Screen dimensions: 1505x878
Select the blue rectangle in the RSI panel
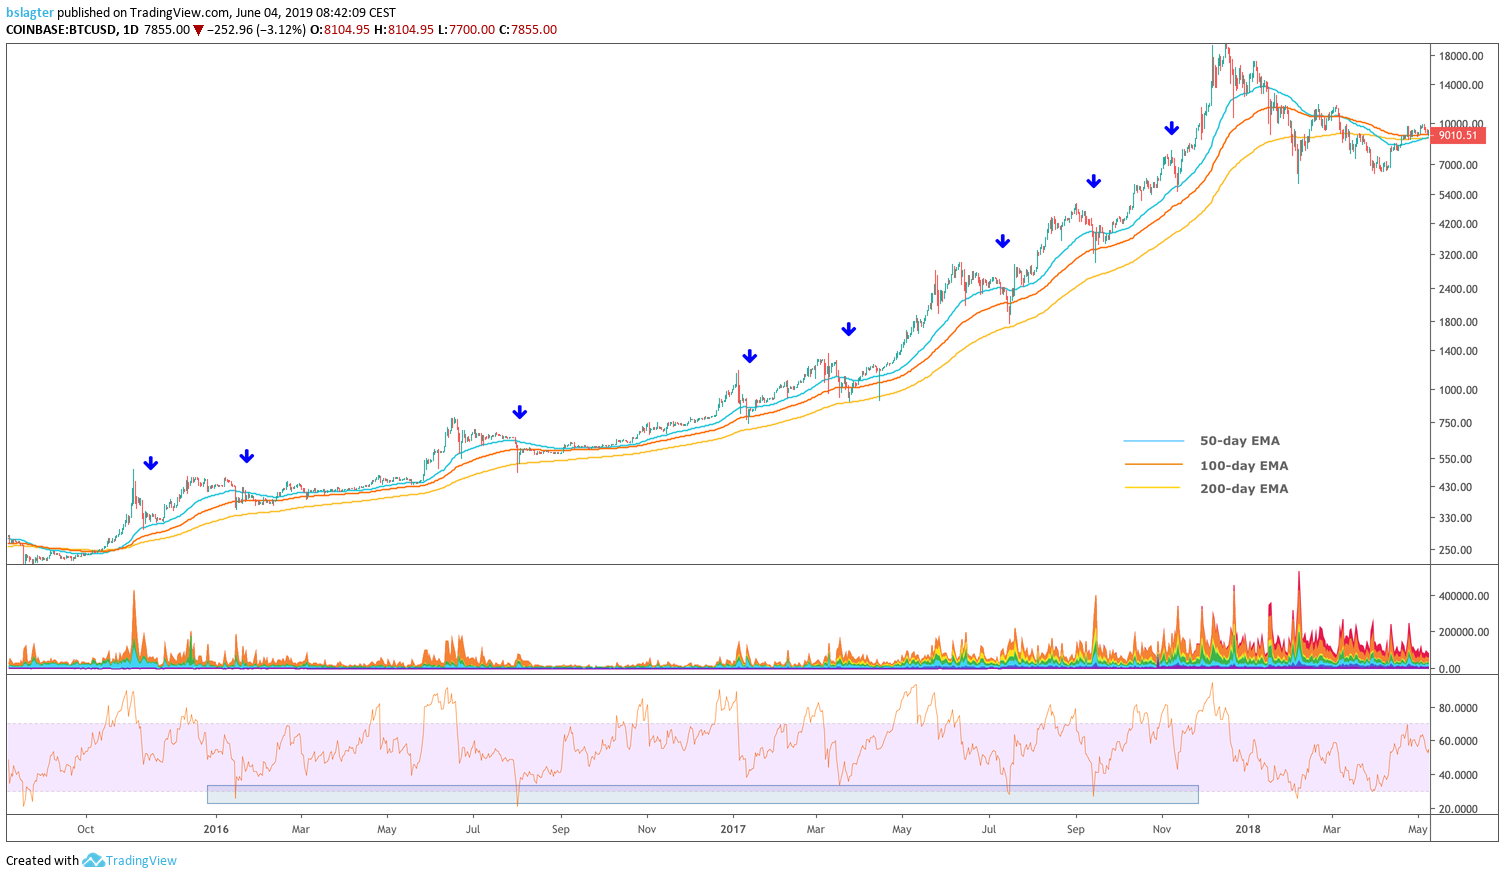click(702, 795)
